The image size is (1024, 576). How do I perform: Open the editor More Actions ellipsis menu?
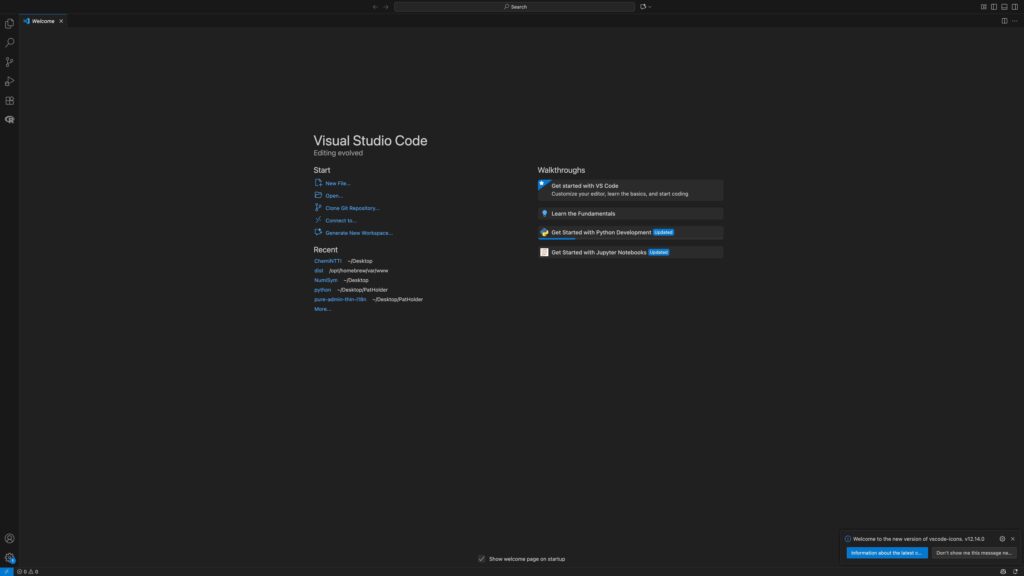(1014, 20)
